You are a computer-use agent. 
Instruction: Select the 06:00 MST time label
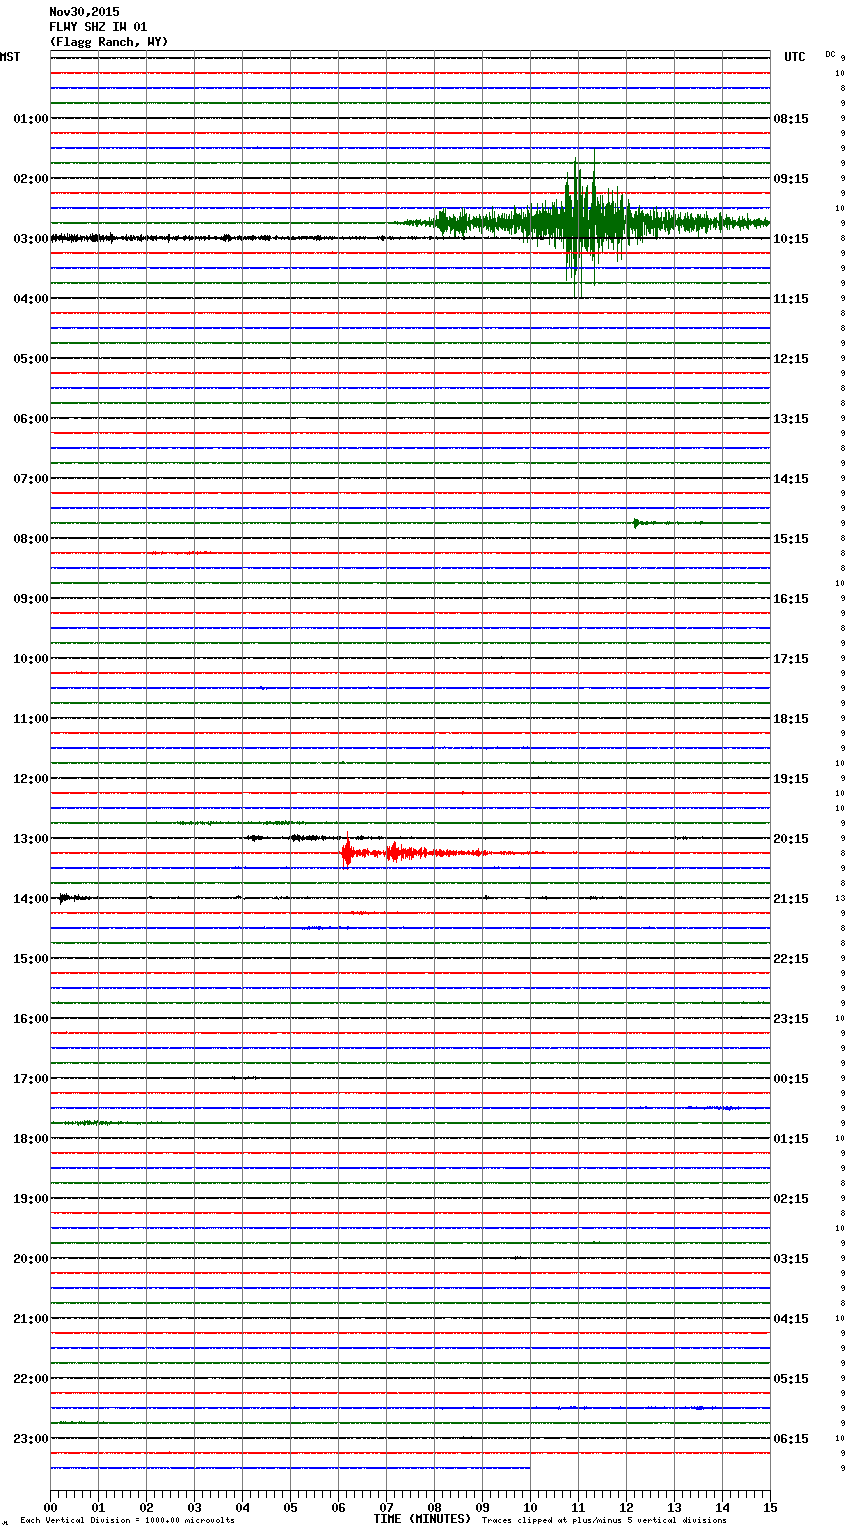(31, 419)
